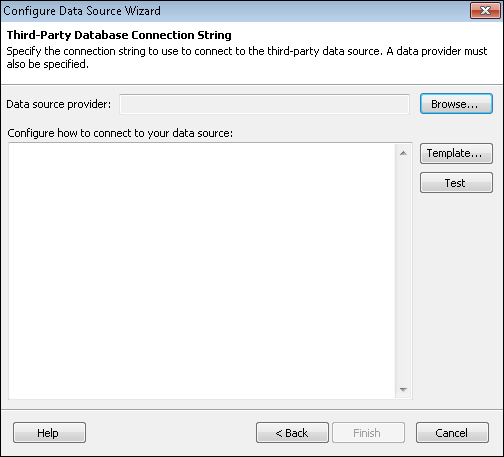The image size is (504, 457).
Task: Click inside the connection string text area
Action: point(202,271)
